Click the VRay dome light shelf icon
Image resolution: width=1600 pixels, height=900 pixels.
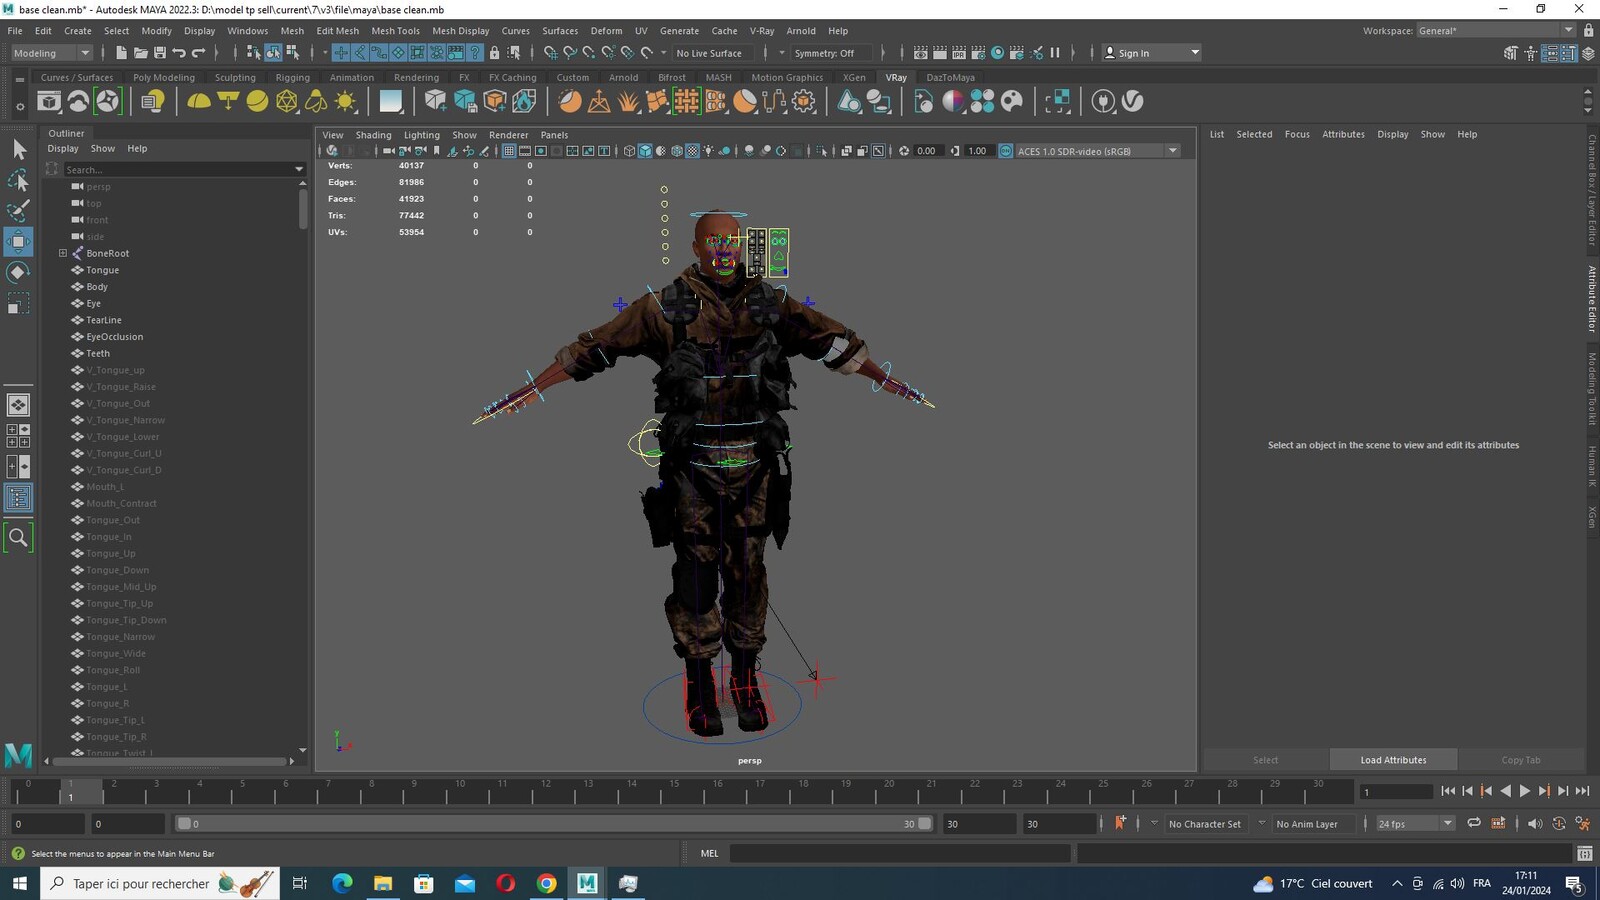click(199, 101)
